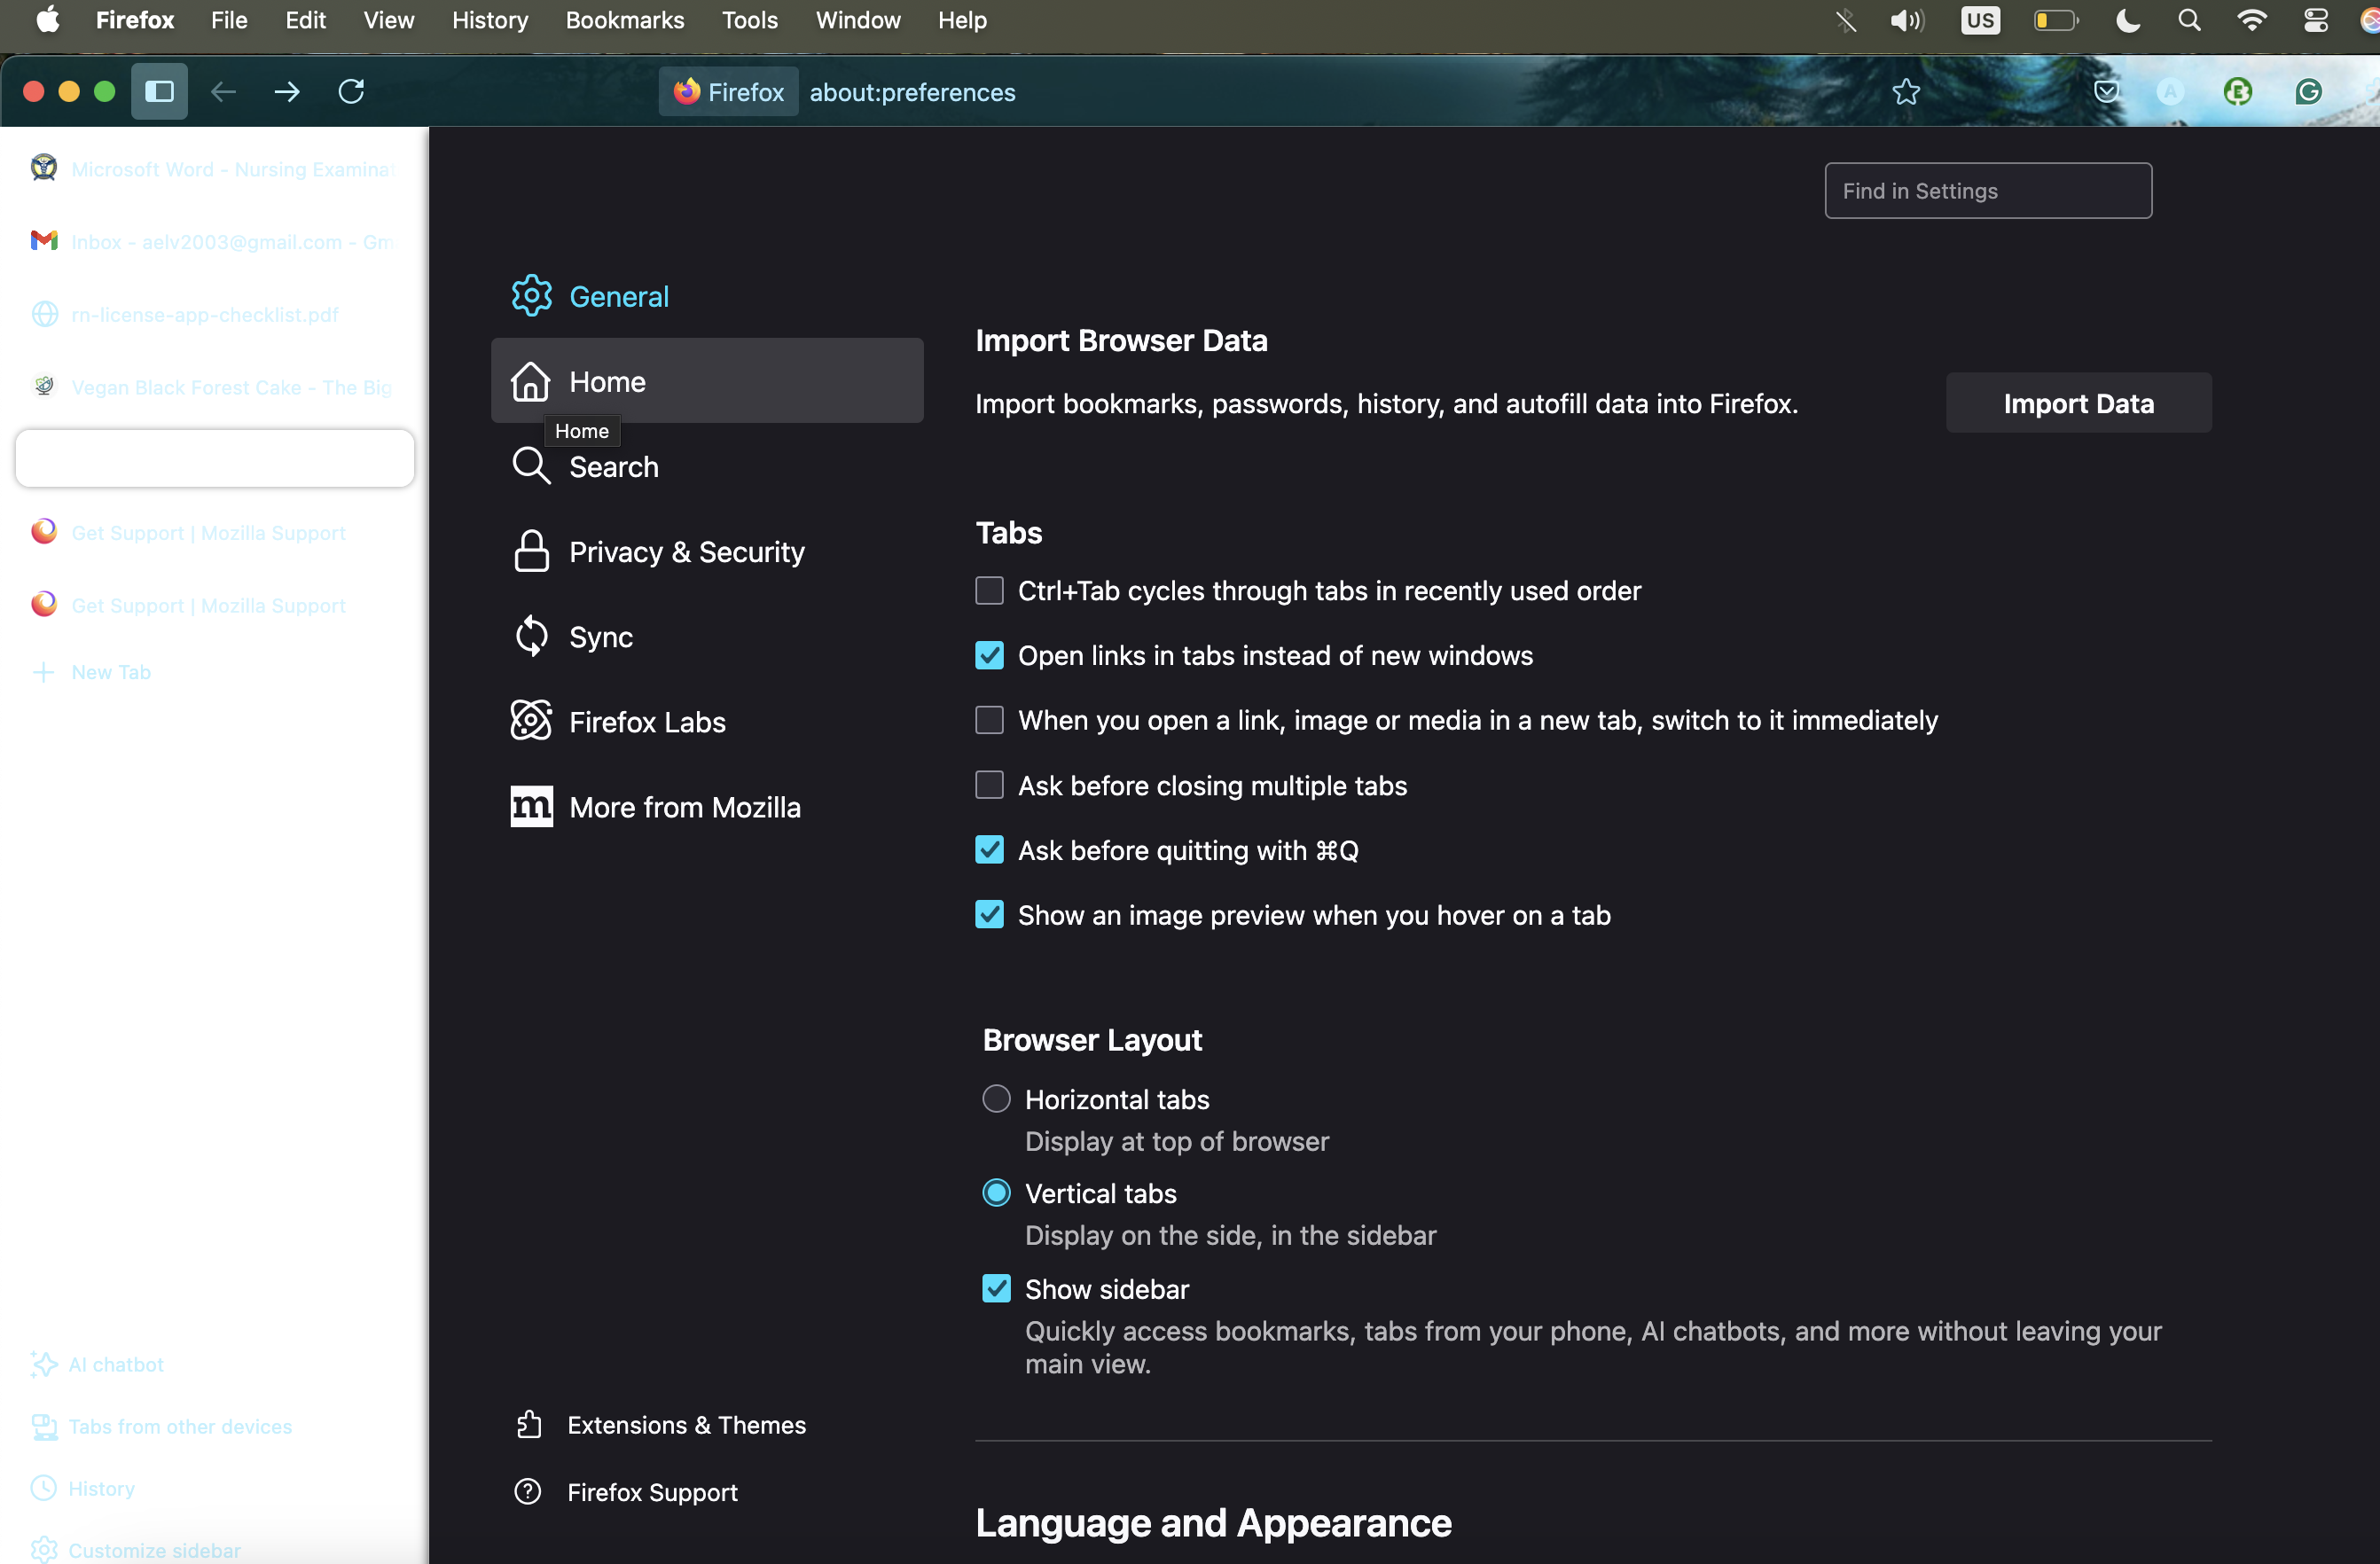Click the Bluetooth status icon
The image size is (2380, 1564).
point(1846,20)
